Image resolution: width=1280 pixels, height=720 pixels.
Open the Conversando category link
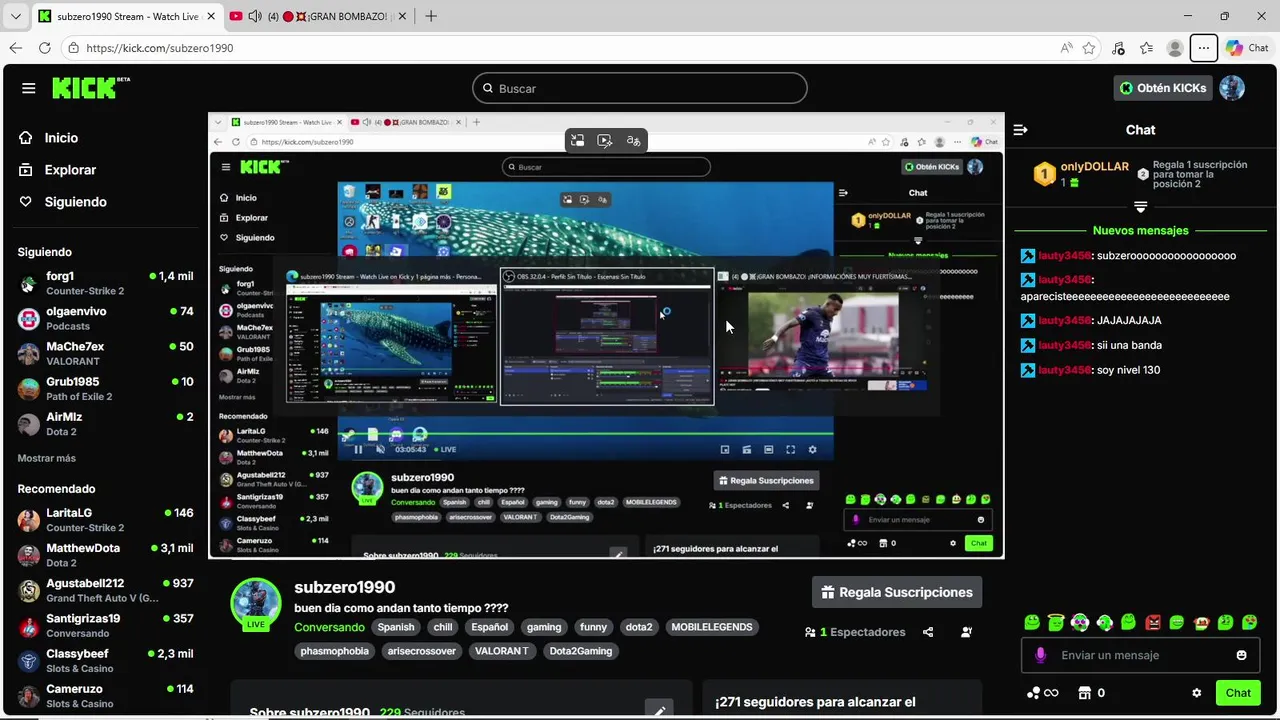(x=329, y=627)
